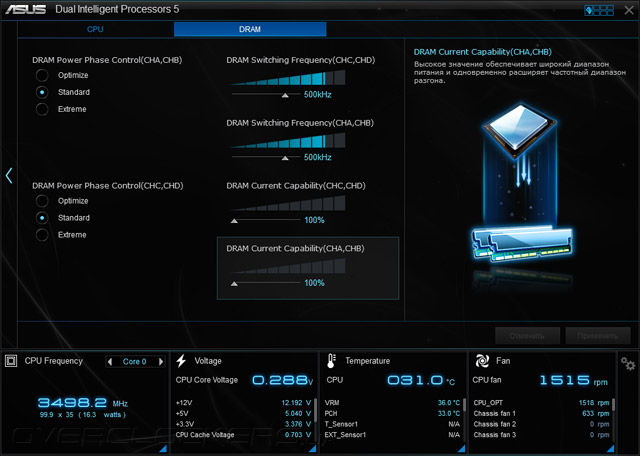Select the DRAM tab

click(x=250, y=29)
